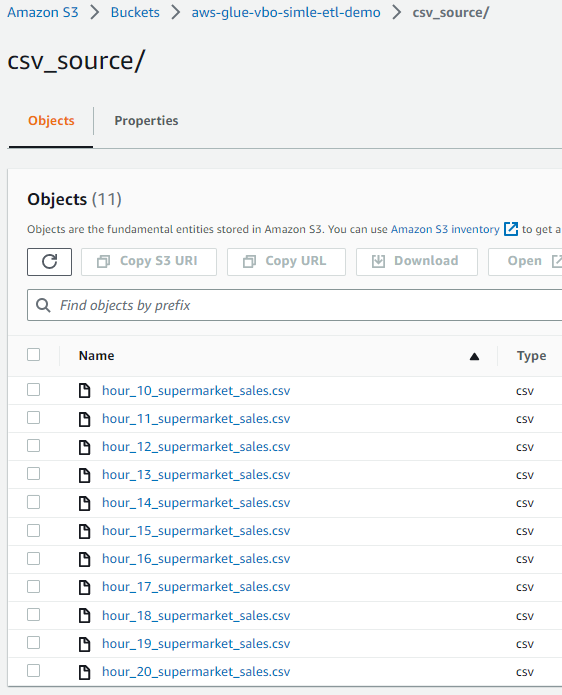Toggle the select-all objects checkbox in header

[x=34, y=355]
